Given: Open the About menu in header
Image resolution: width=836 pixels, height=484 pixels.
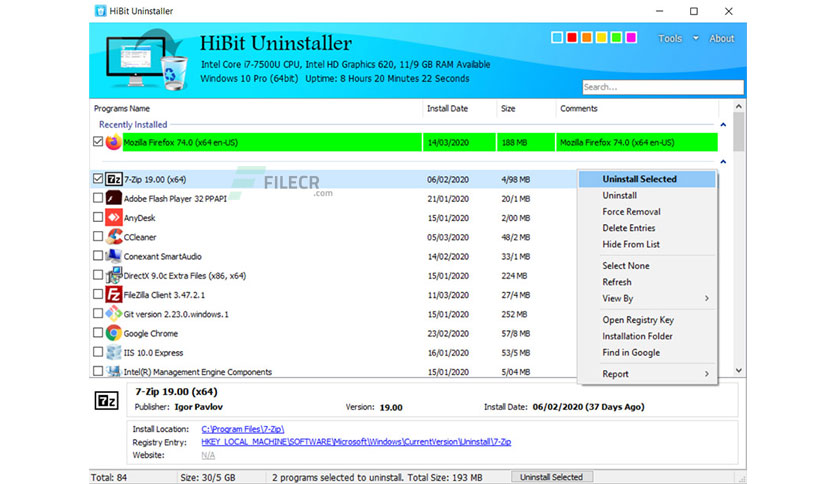Looking at the screenshot, I should point(721,38).
